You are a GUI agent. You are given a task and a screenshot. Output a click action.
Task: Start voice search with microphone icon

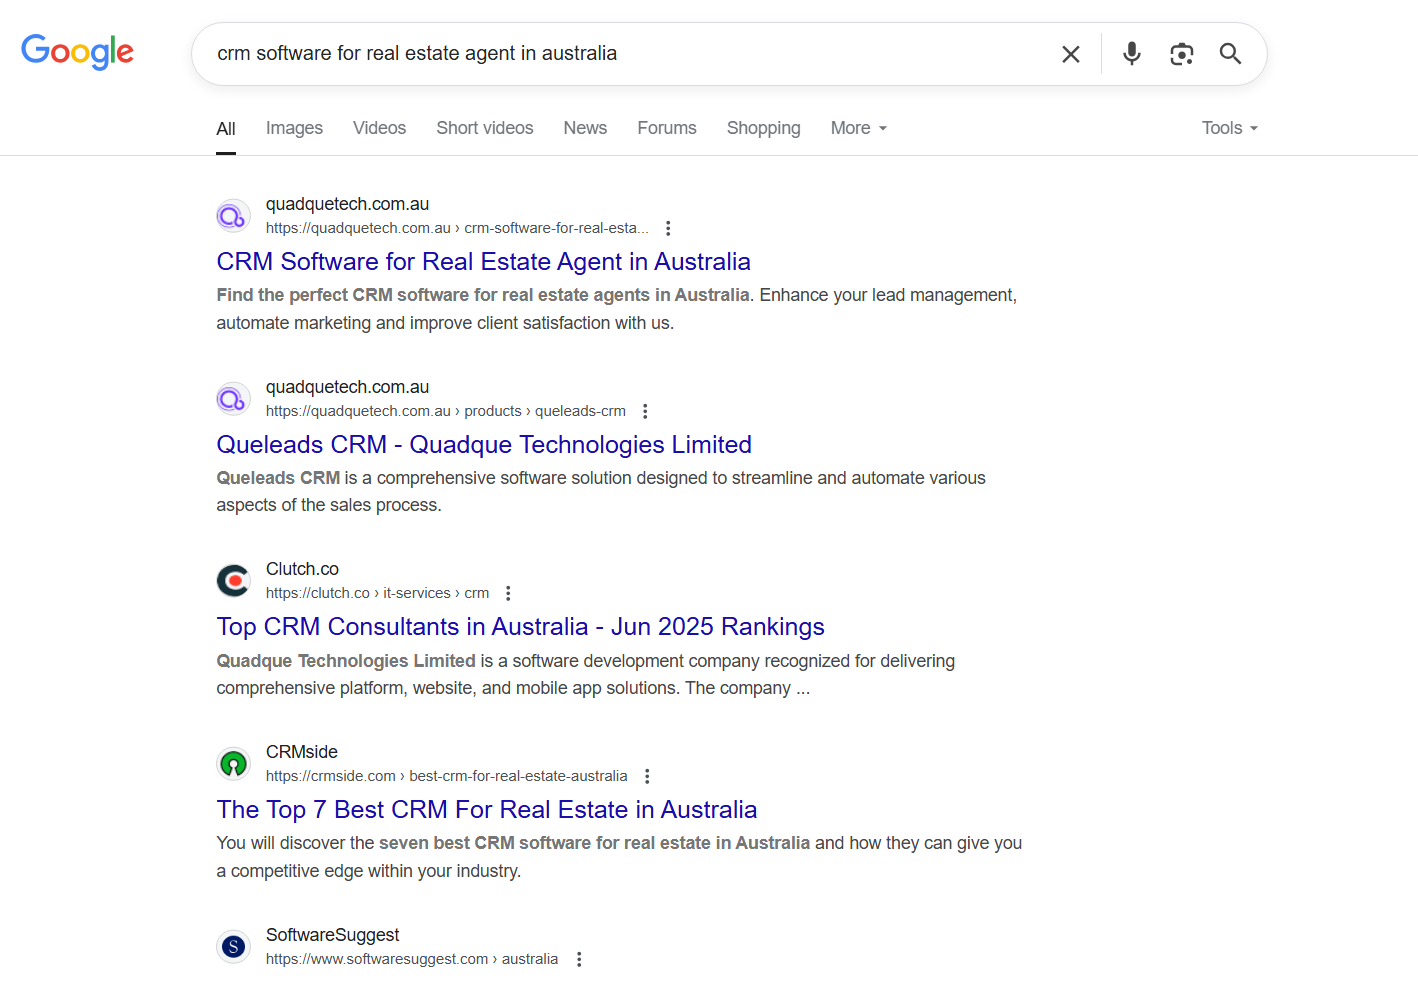(x=1131, y=54)
